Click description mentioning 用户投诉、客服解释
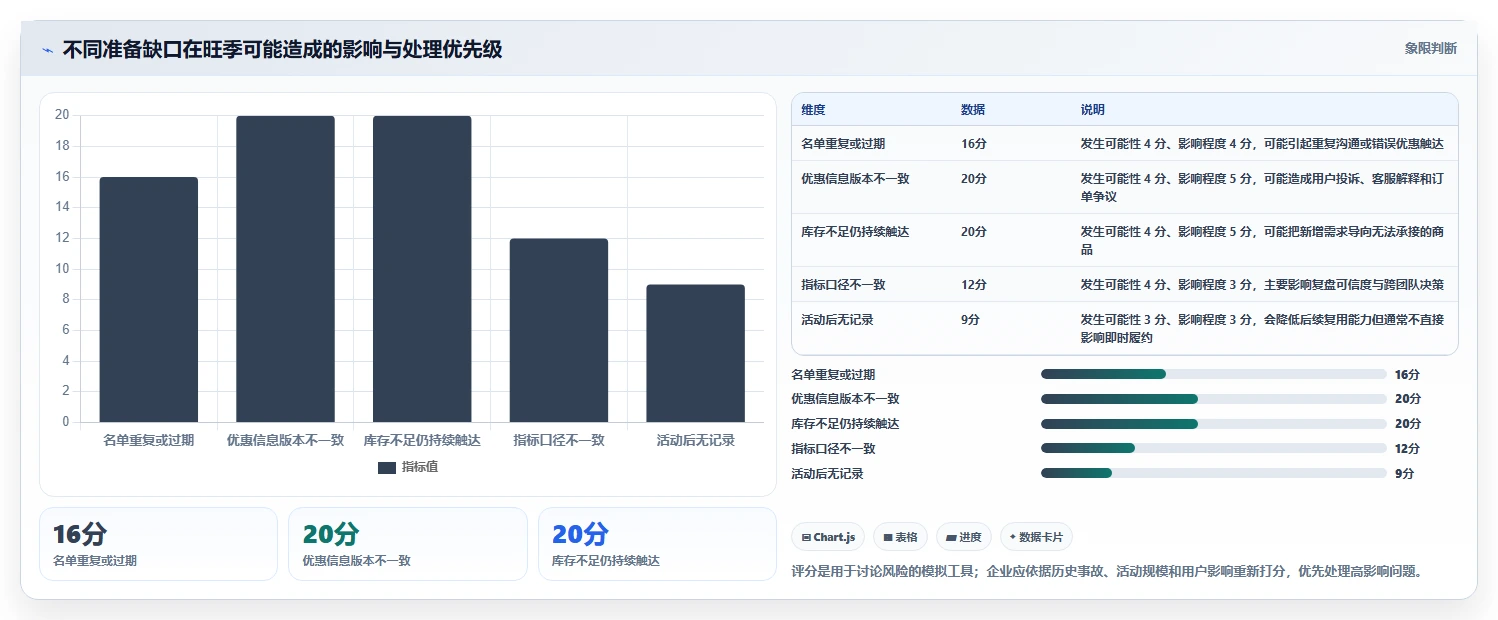This screenshot has width=1498, height=620. [1262, 188]
